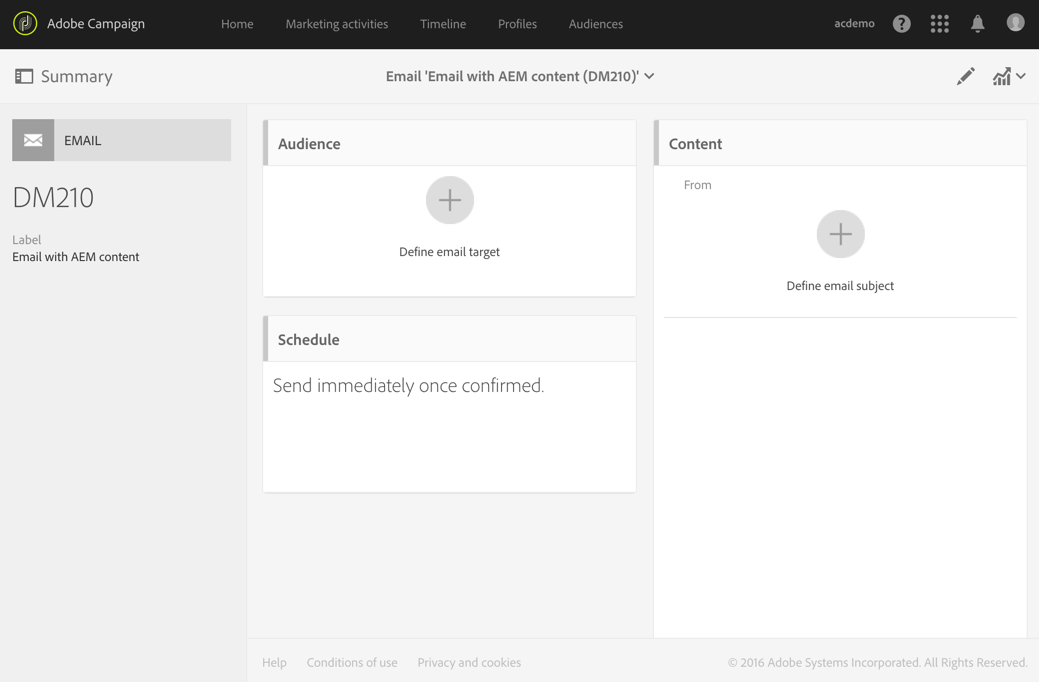
Task: Click the prepare and send chart icon
Action: tap(1003, 75)
